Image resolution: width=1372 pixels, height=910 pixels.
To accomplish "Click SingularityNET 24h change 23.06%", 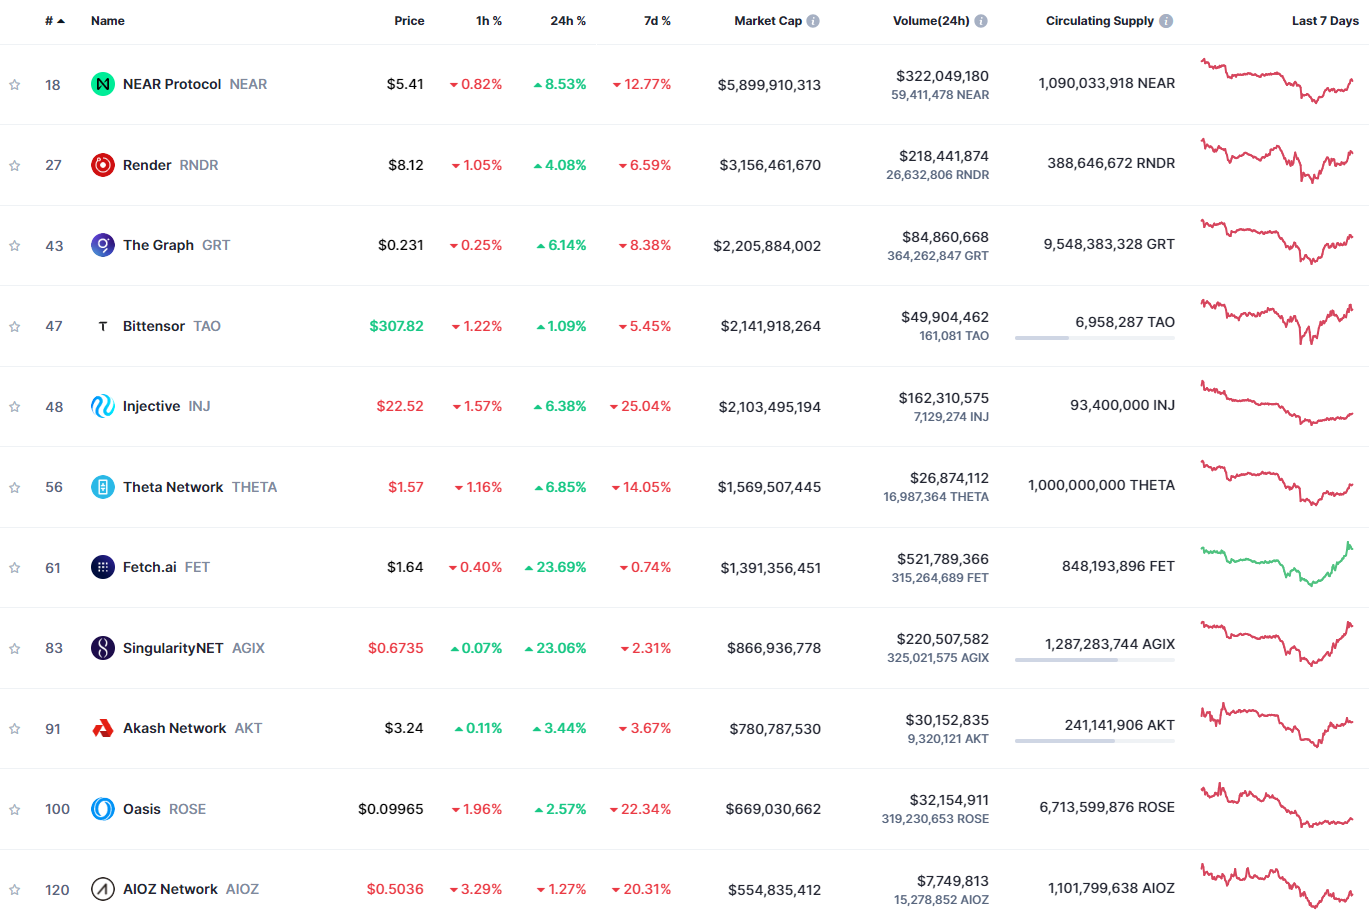I will point(556,648).
